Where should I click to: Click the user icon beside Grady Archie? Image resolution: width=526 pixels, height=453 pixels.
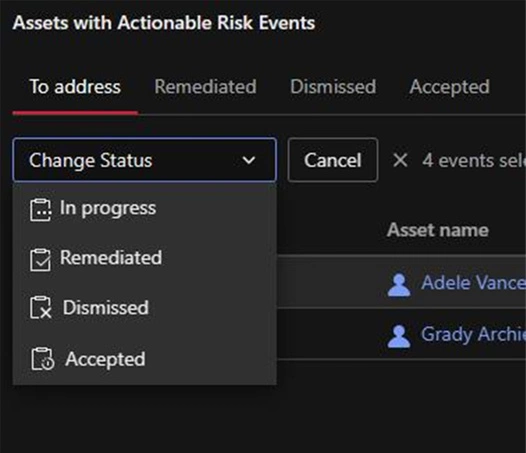tap(399, 336)
